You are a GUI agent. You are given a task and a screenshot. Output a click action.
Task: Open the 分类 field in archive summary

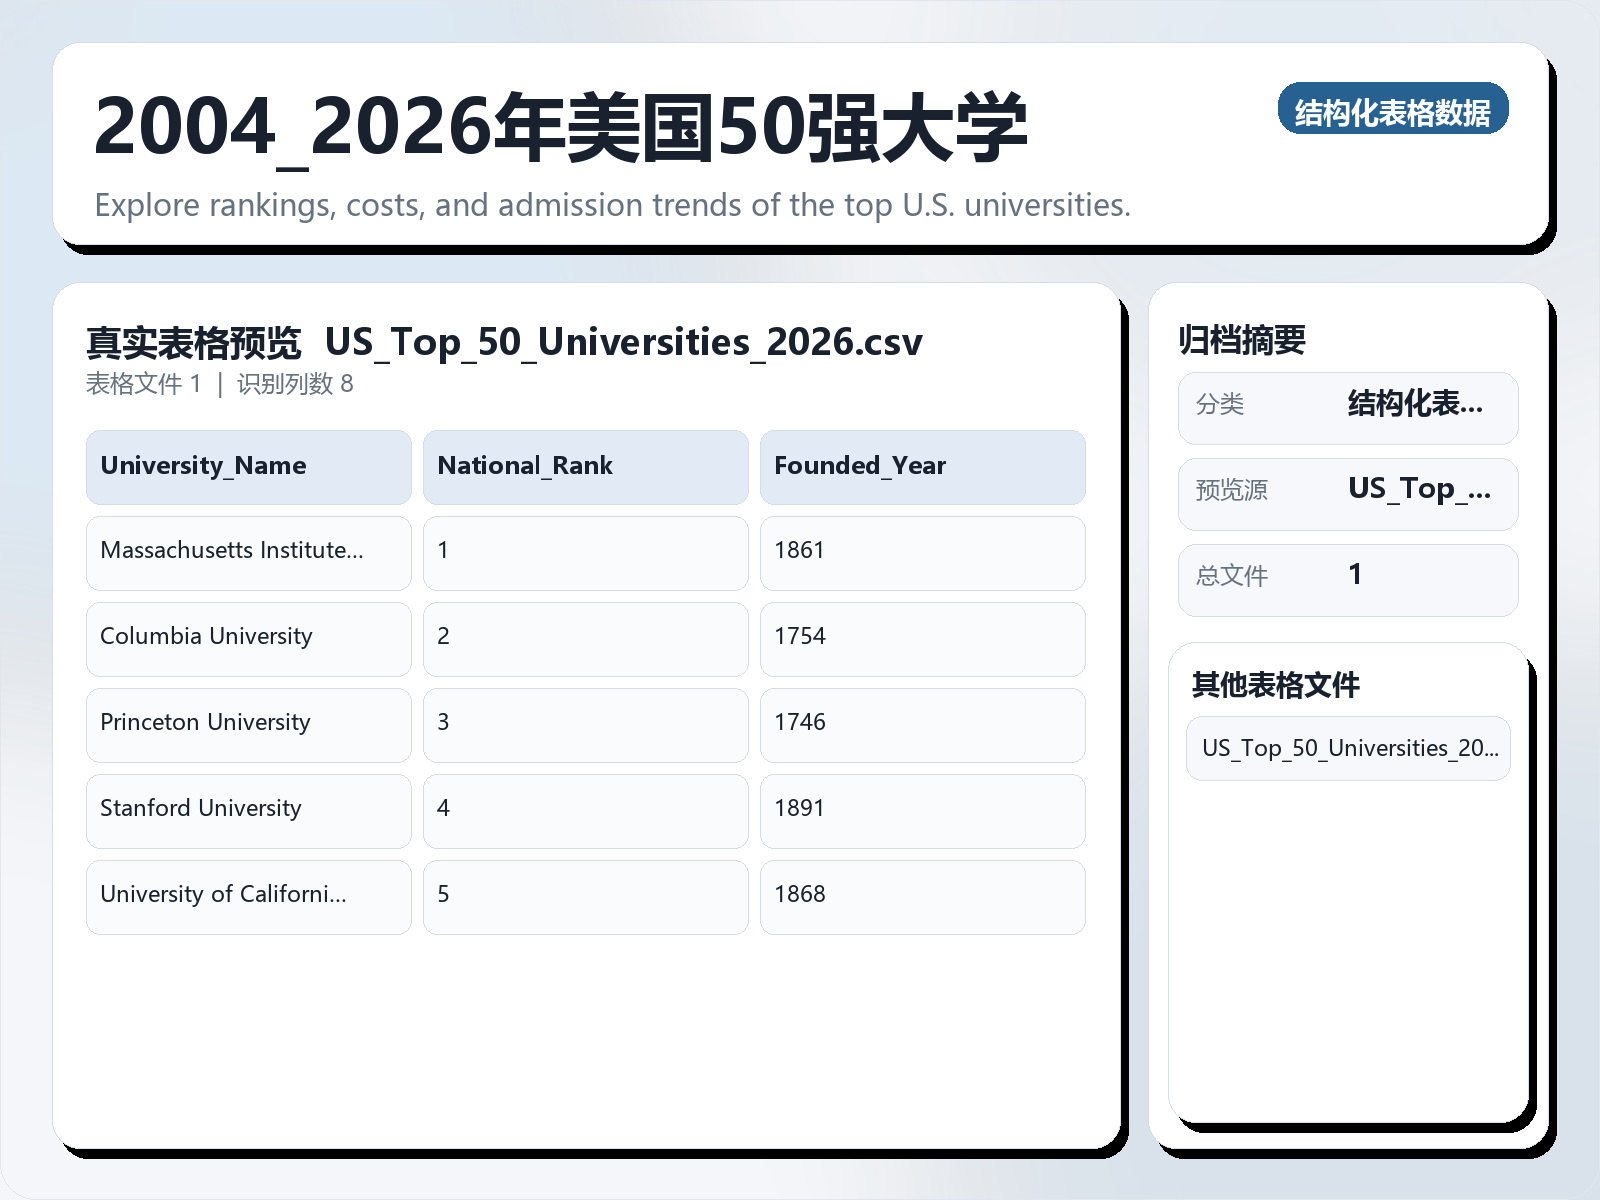point(1347,407)
